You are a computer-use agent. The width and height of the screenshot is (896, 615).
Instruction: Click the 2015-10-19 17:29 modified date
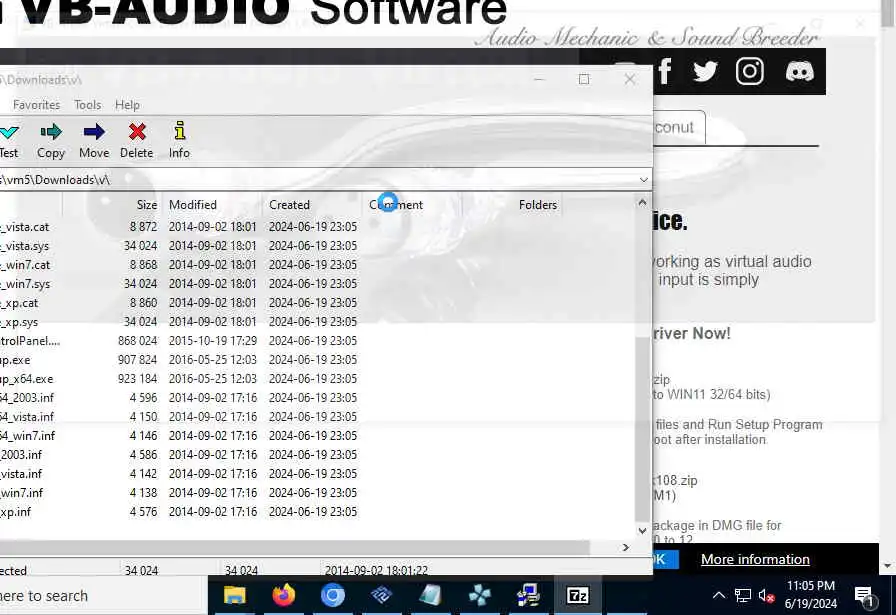pos(213,341)
